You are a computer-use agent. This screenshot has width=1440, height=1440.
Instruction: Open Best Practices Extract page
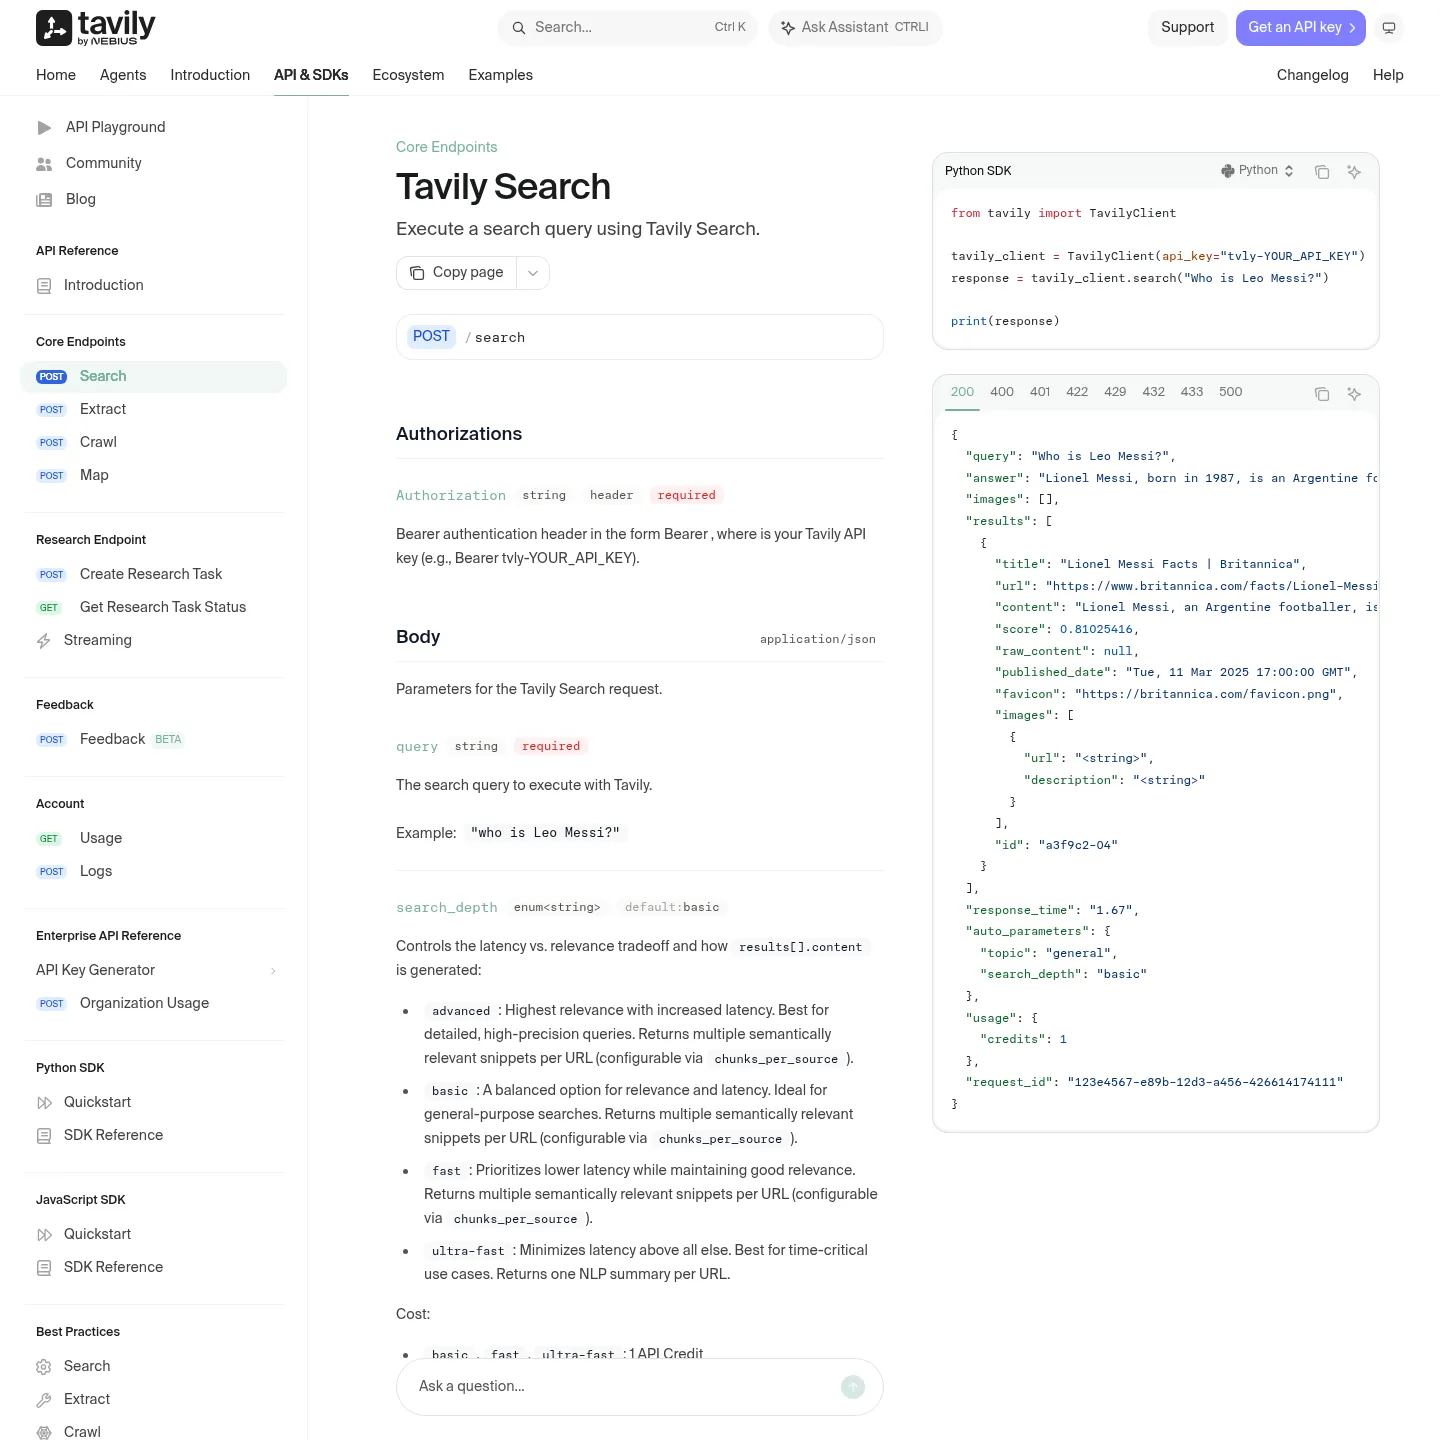point(153,1399)
